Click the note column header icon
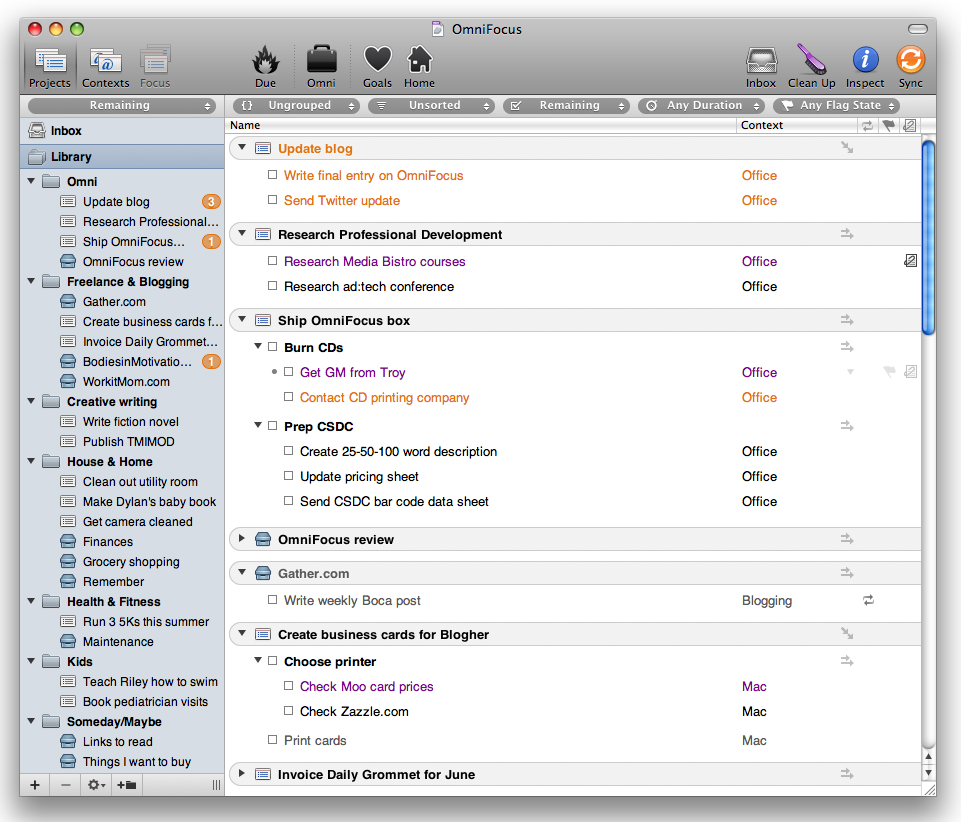Image resolution: width=961 pixels, height=822 pixels. tap(910, 125)
